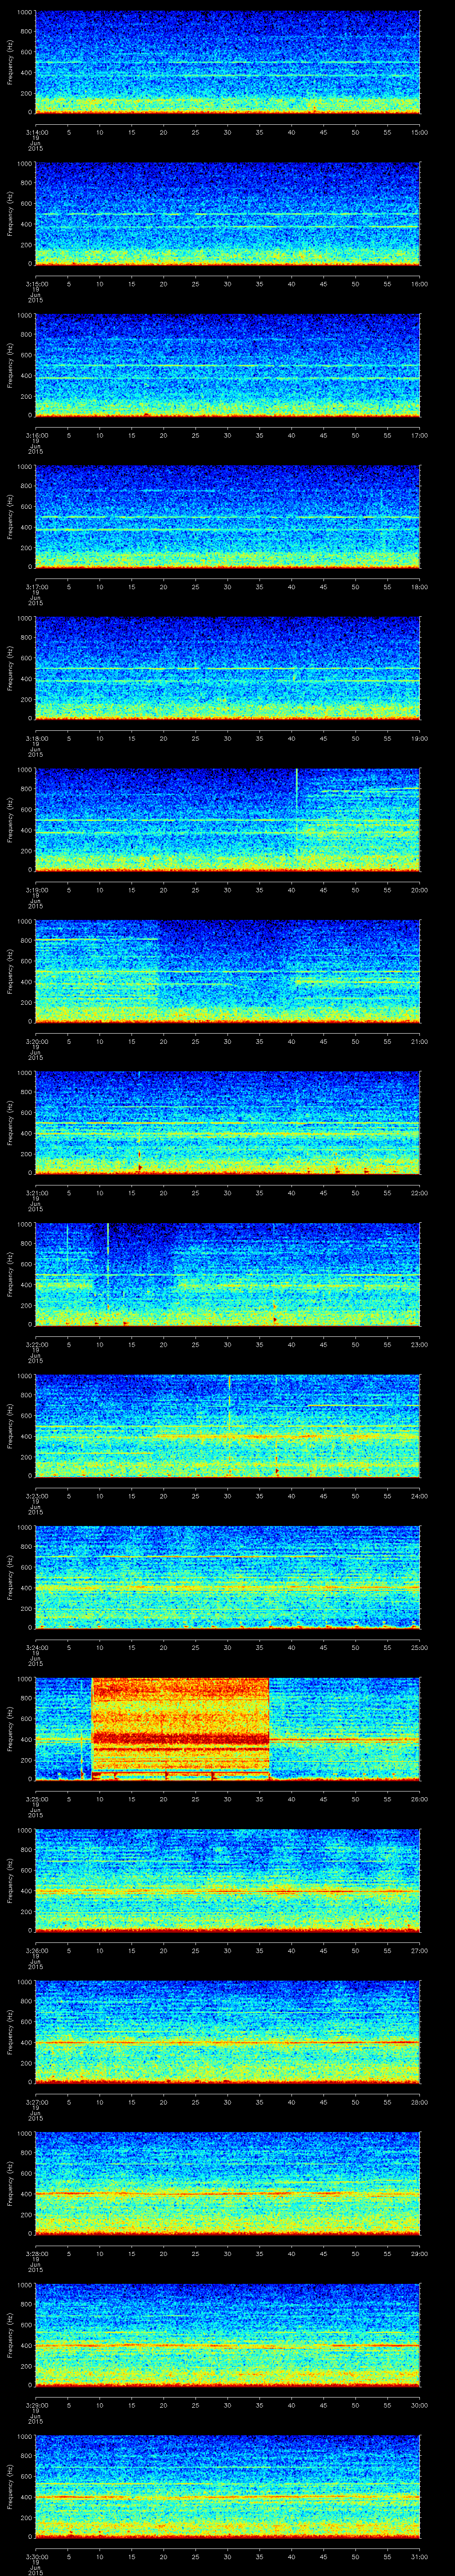Select the 3:21:00 spectrogram plot

click(227, 1122)
